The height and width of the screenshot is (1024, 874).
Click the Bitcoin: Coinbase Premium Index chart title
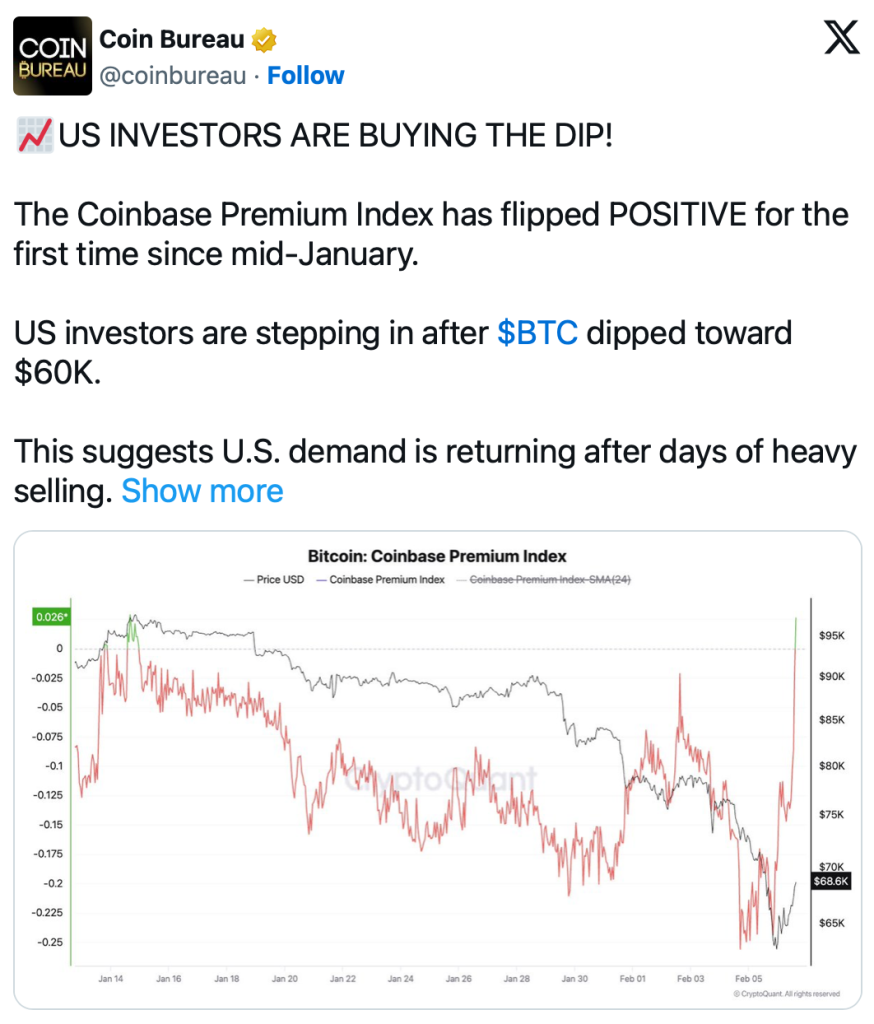click(x=437, y=556)
